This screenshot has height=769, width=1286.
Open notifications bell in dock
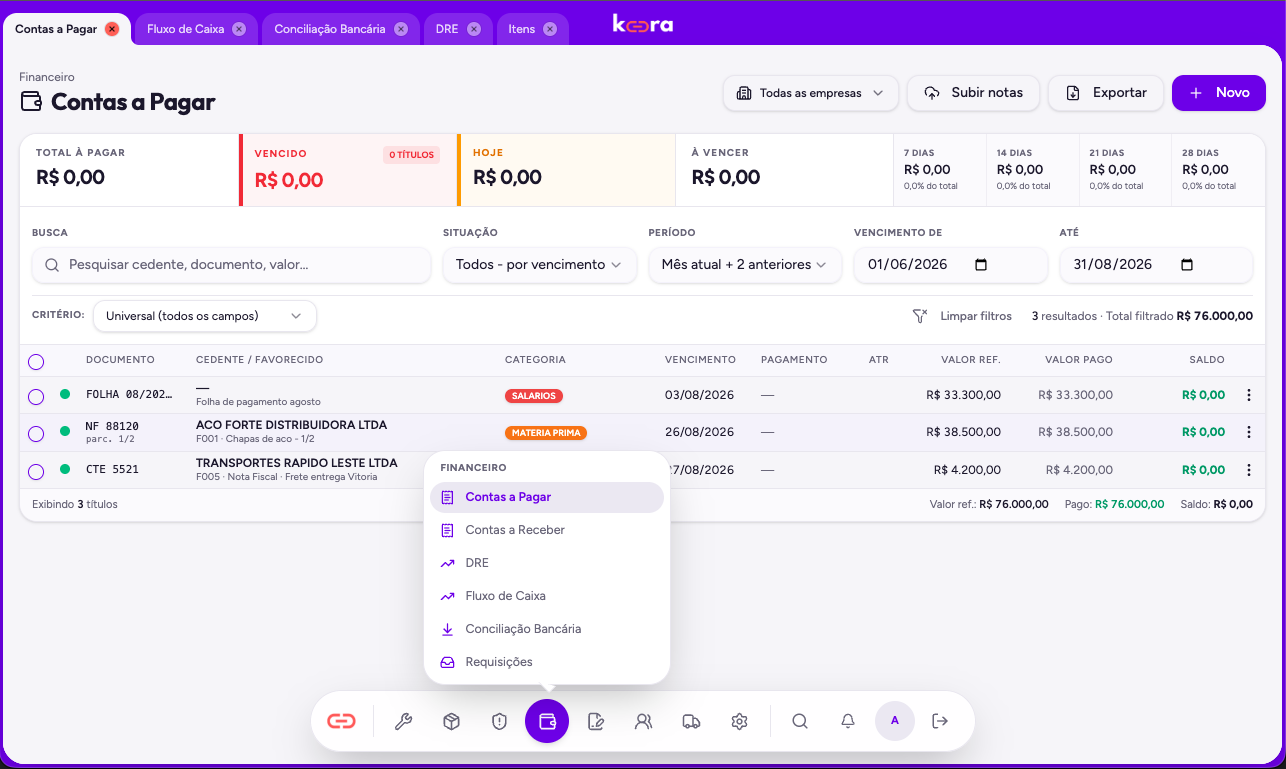848,721
